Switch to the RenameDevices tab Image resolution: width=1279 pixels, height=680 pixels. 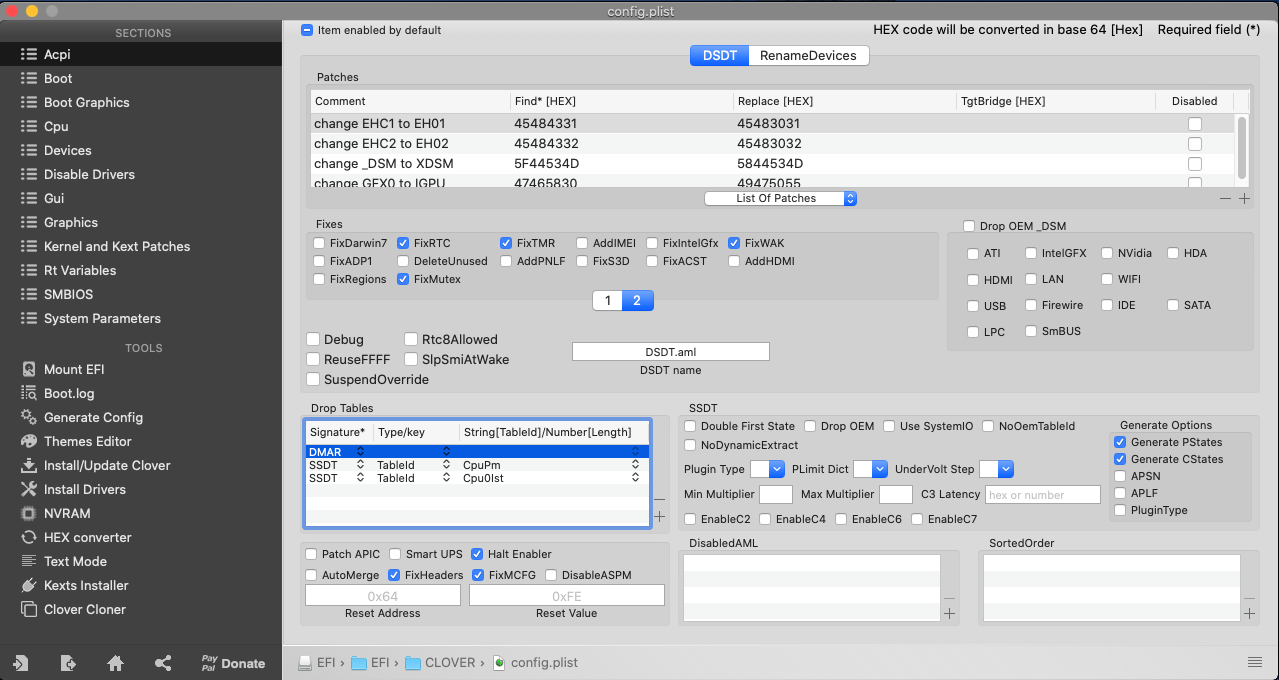pyautogui.click(x=808, y=55)
